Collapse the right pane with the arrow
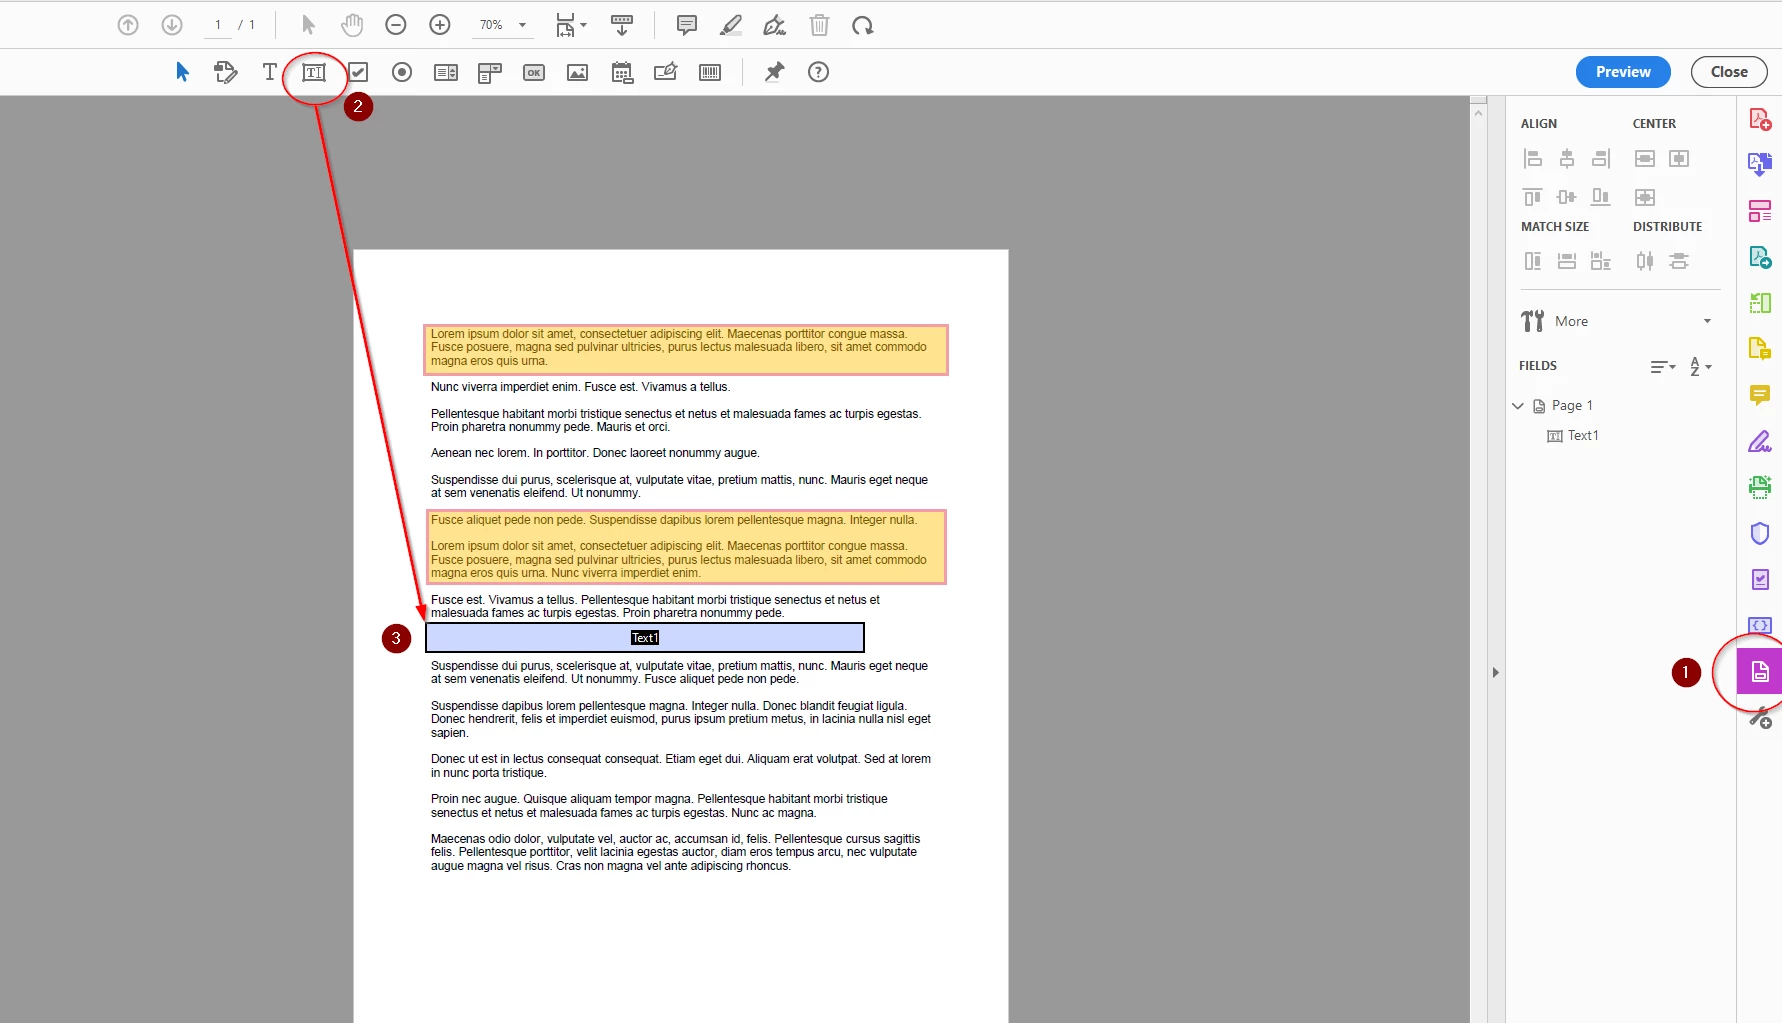 click(x=1496, y=672)
